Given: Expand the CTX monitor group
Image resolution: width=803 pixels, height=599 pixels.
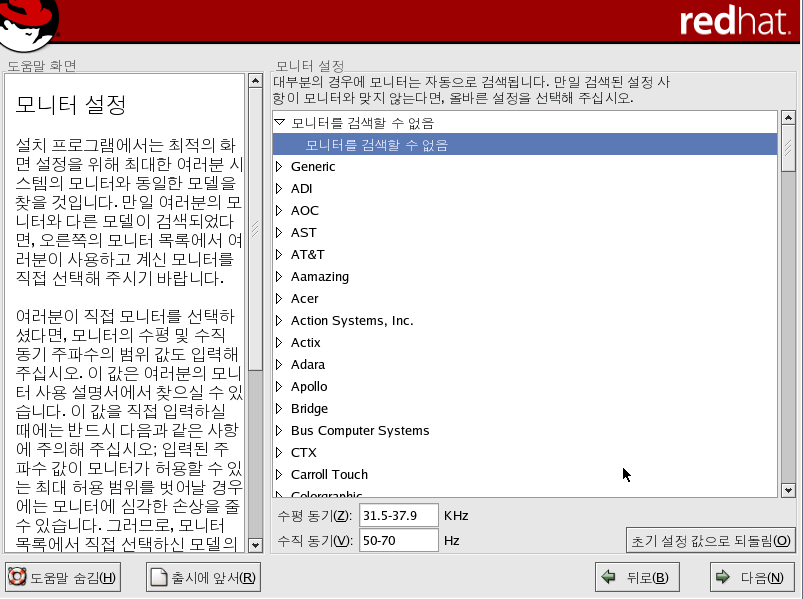Looking at the screenshot, I should pyautogui.click(x=279, y=453).
